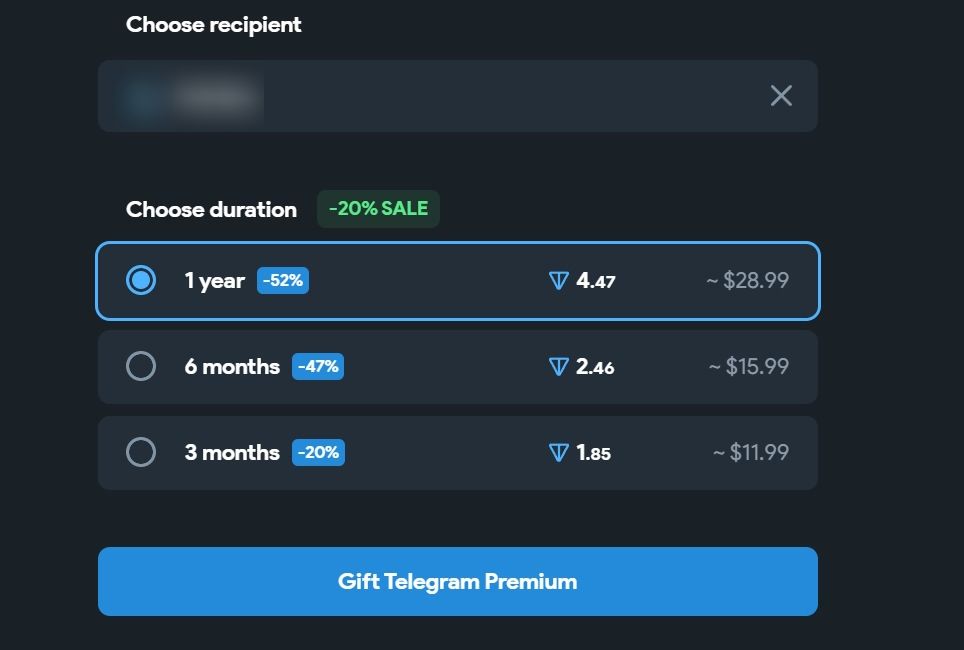Click the blurred recipient avatar

143,97
